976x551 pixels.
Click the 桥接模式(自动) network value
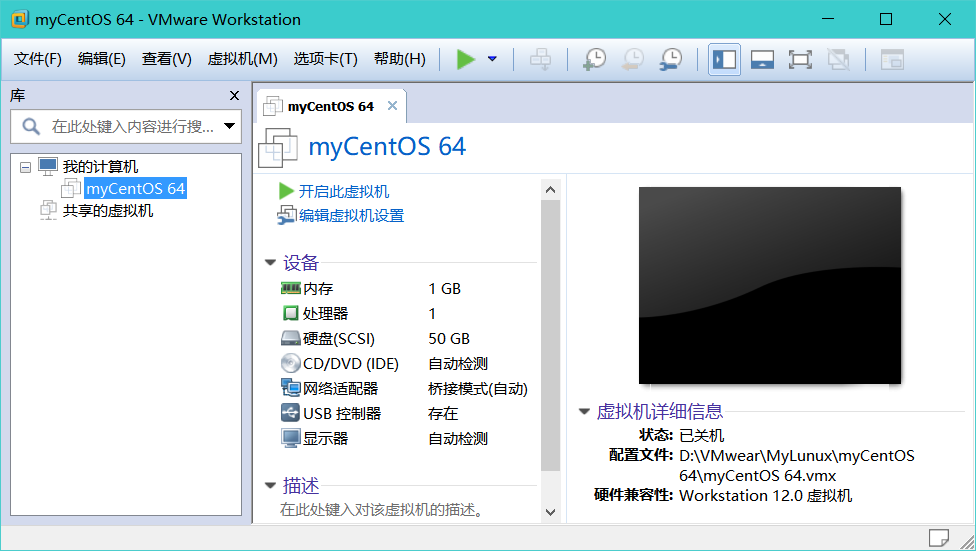pos(478,389)
